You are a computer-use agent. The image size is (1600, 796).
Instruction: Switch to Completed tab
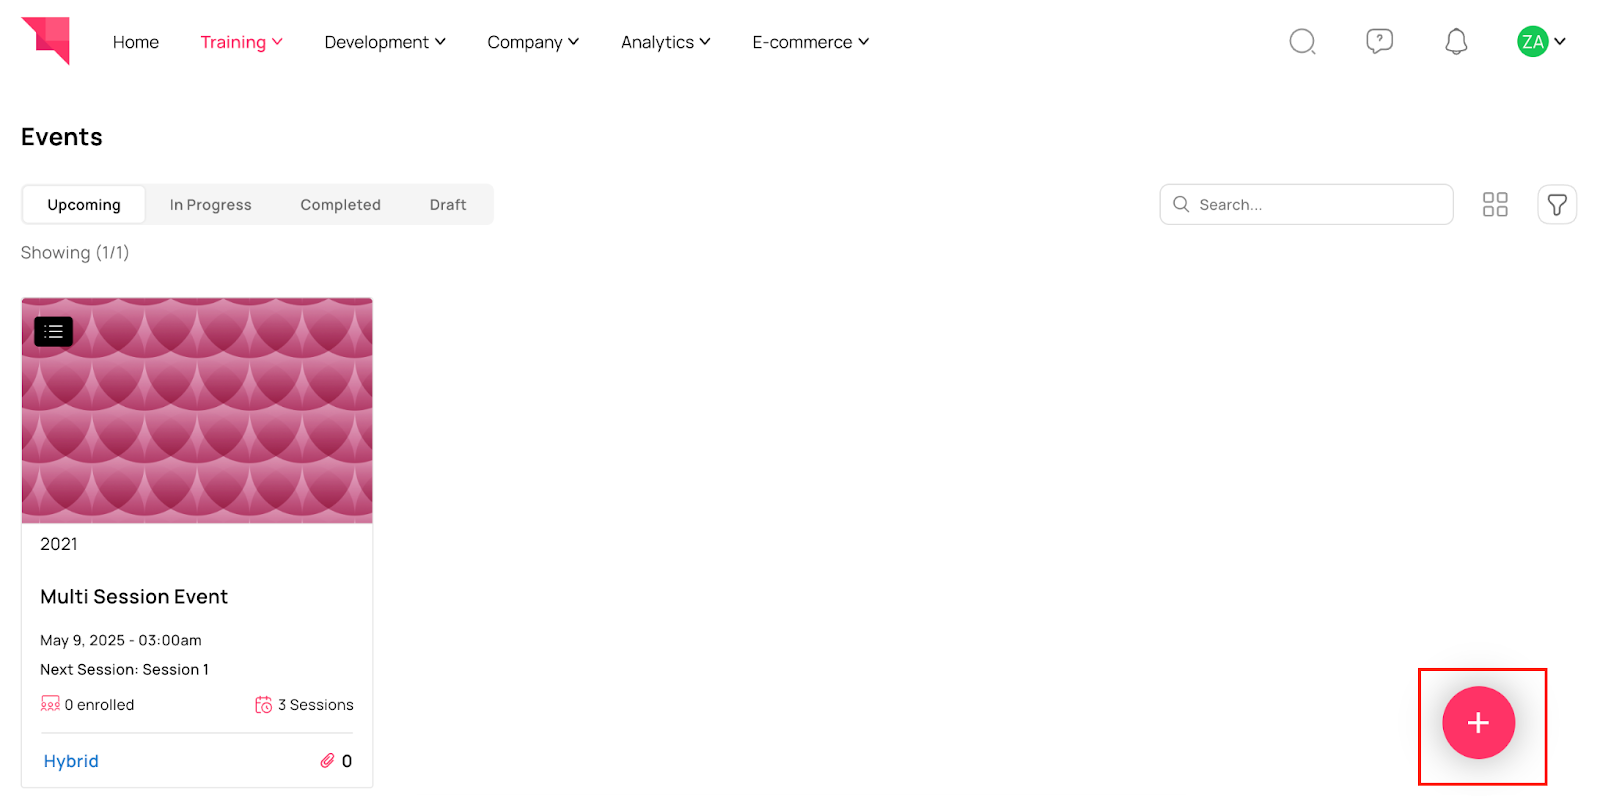340,204
